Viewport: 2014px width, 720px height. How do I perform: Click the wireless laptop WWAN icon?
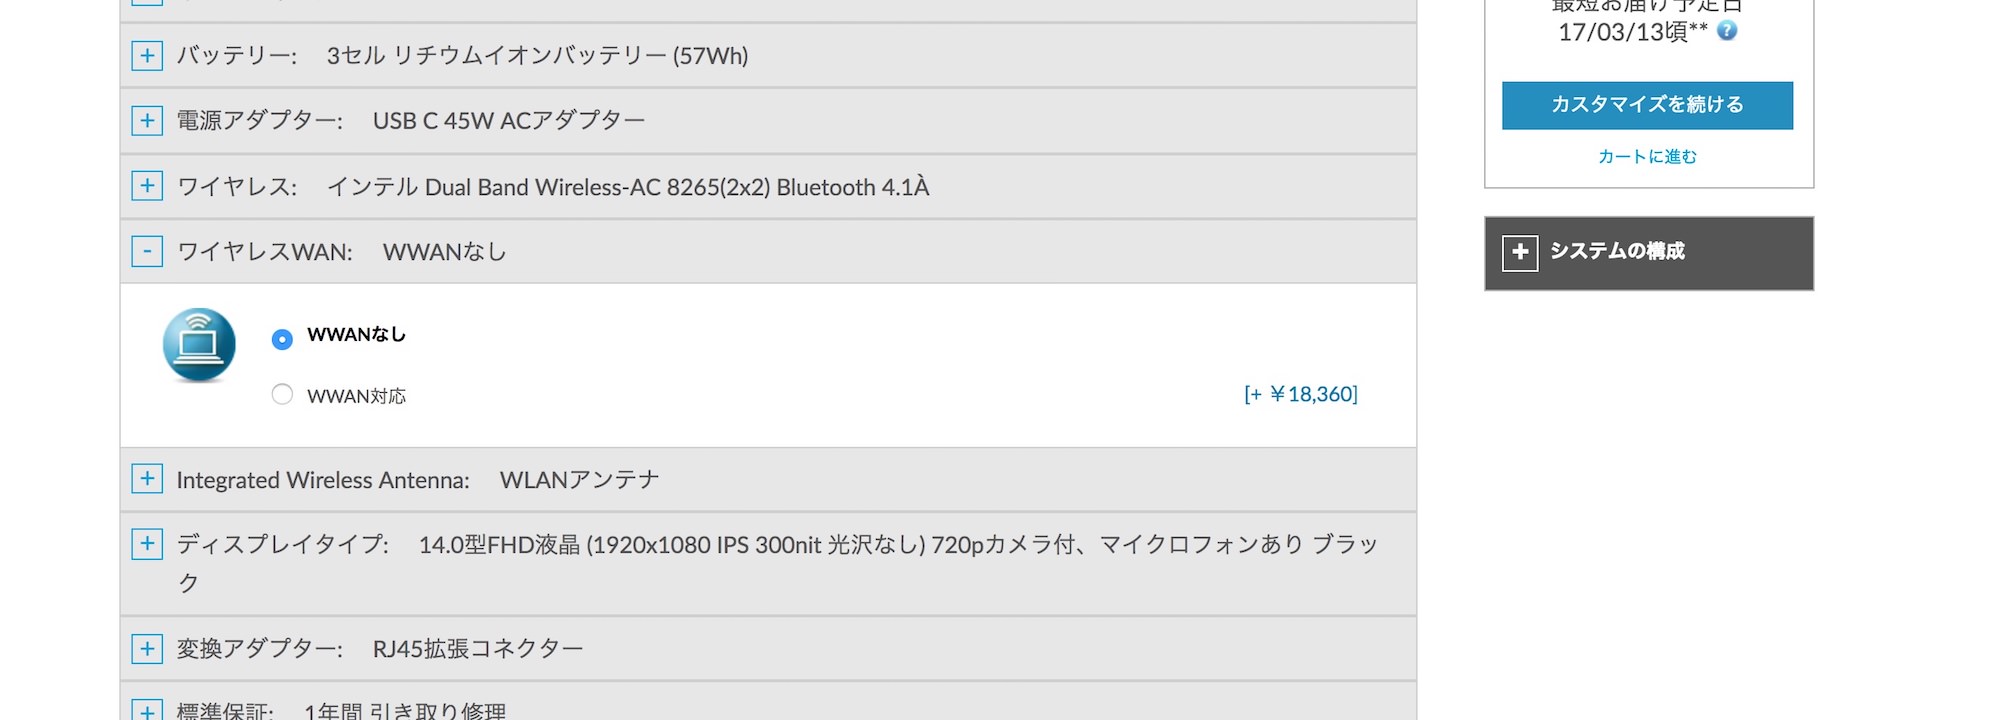(199, 345)
